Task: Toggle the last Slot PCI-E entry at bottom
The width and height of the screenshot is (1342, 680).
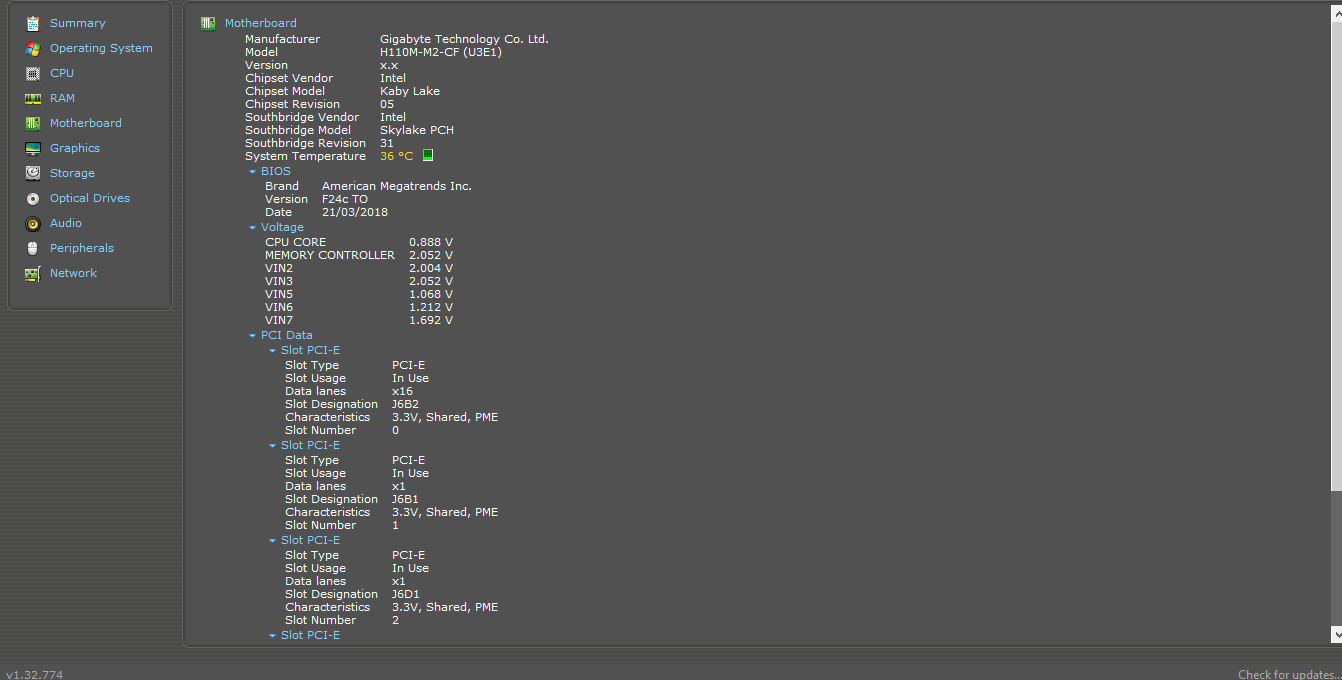Action: [272, 636]
